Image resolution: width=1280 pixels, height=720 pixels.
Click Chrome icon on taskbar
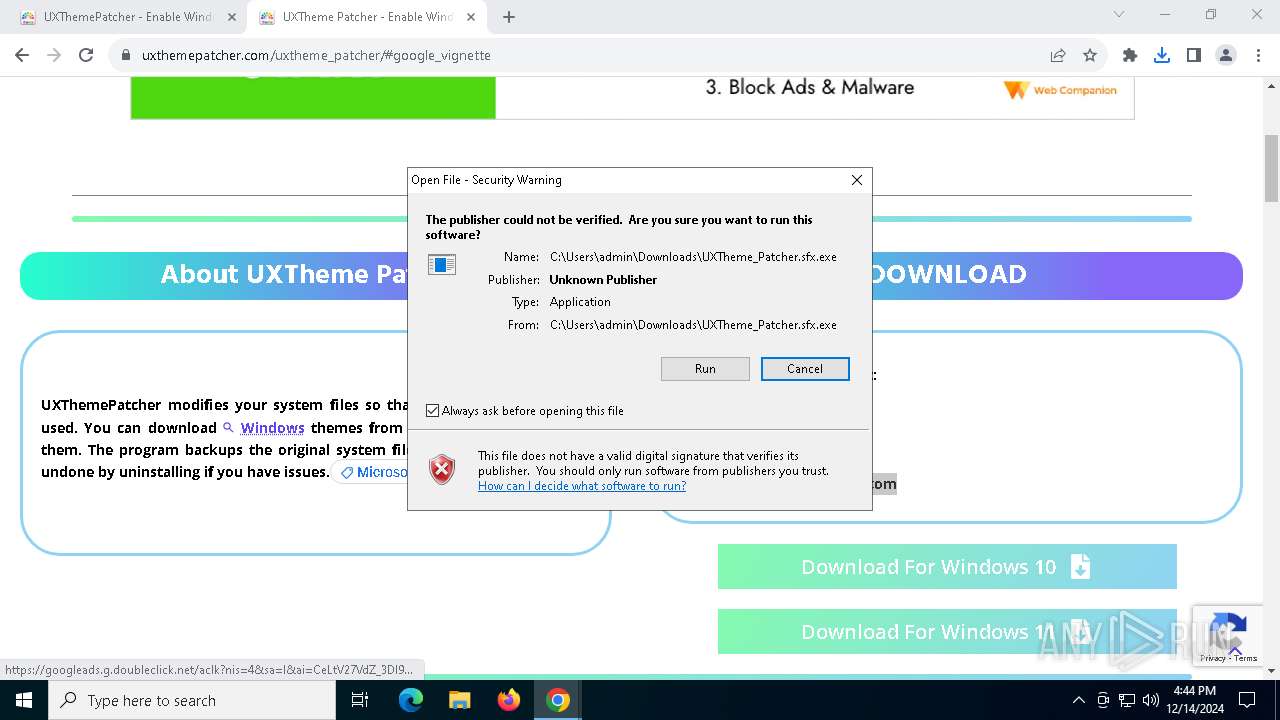pyautogui.click(x=558, y=700)
